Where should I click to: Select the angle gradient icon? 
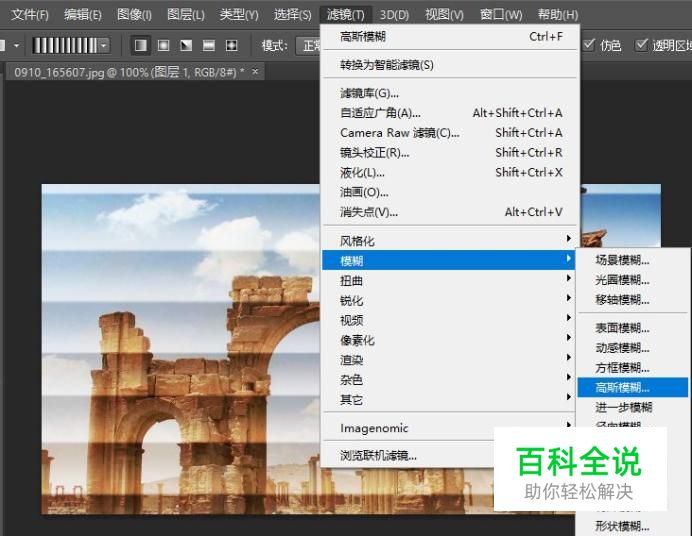click(x=186, y=45)
